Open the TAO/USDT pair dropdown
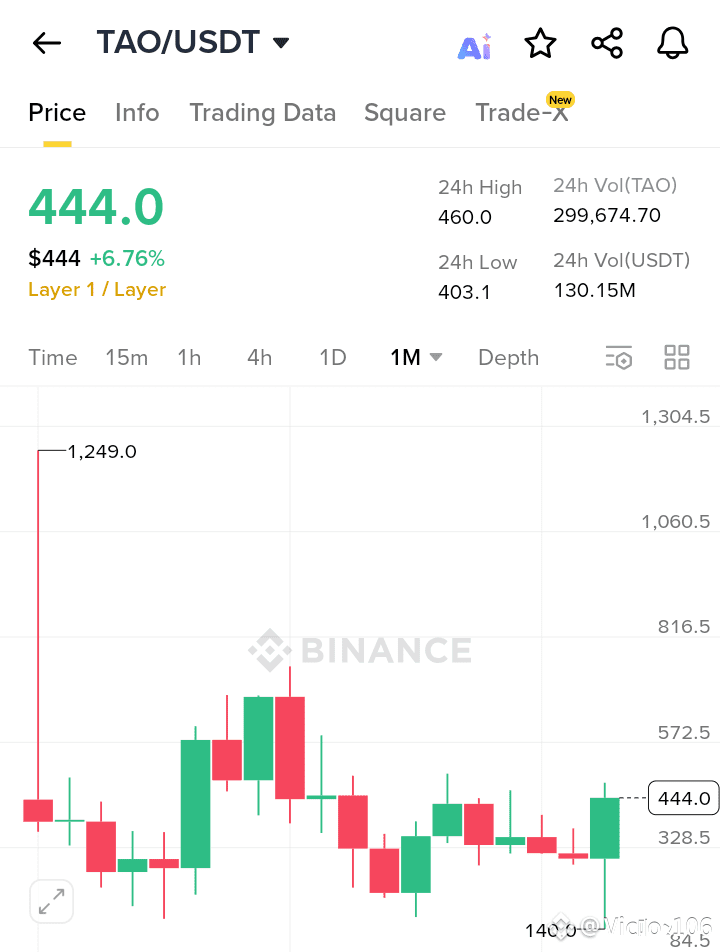Image resolution: width=720 pixels, height=952 pixels. [280, 42]
